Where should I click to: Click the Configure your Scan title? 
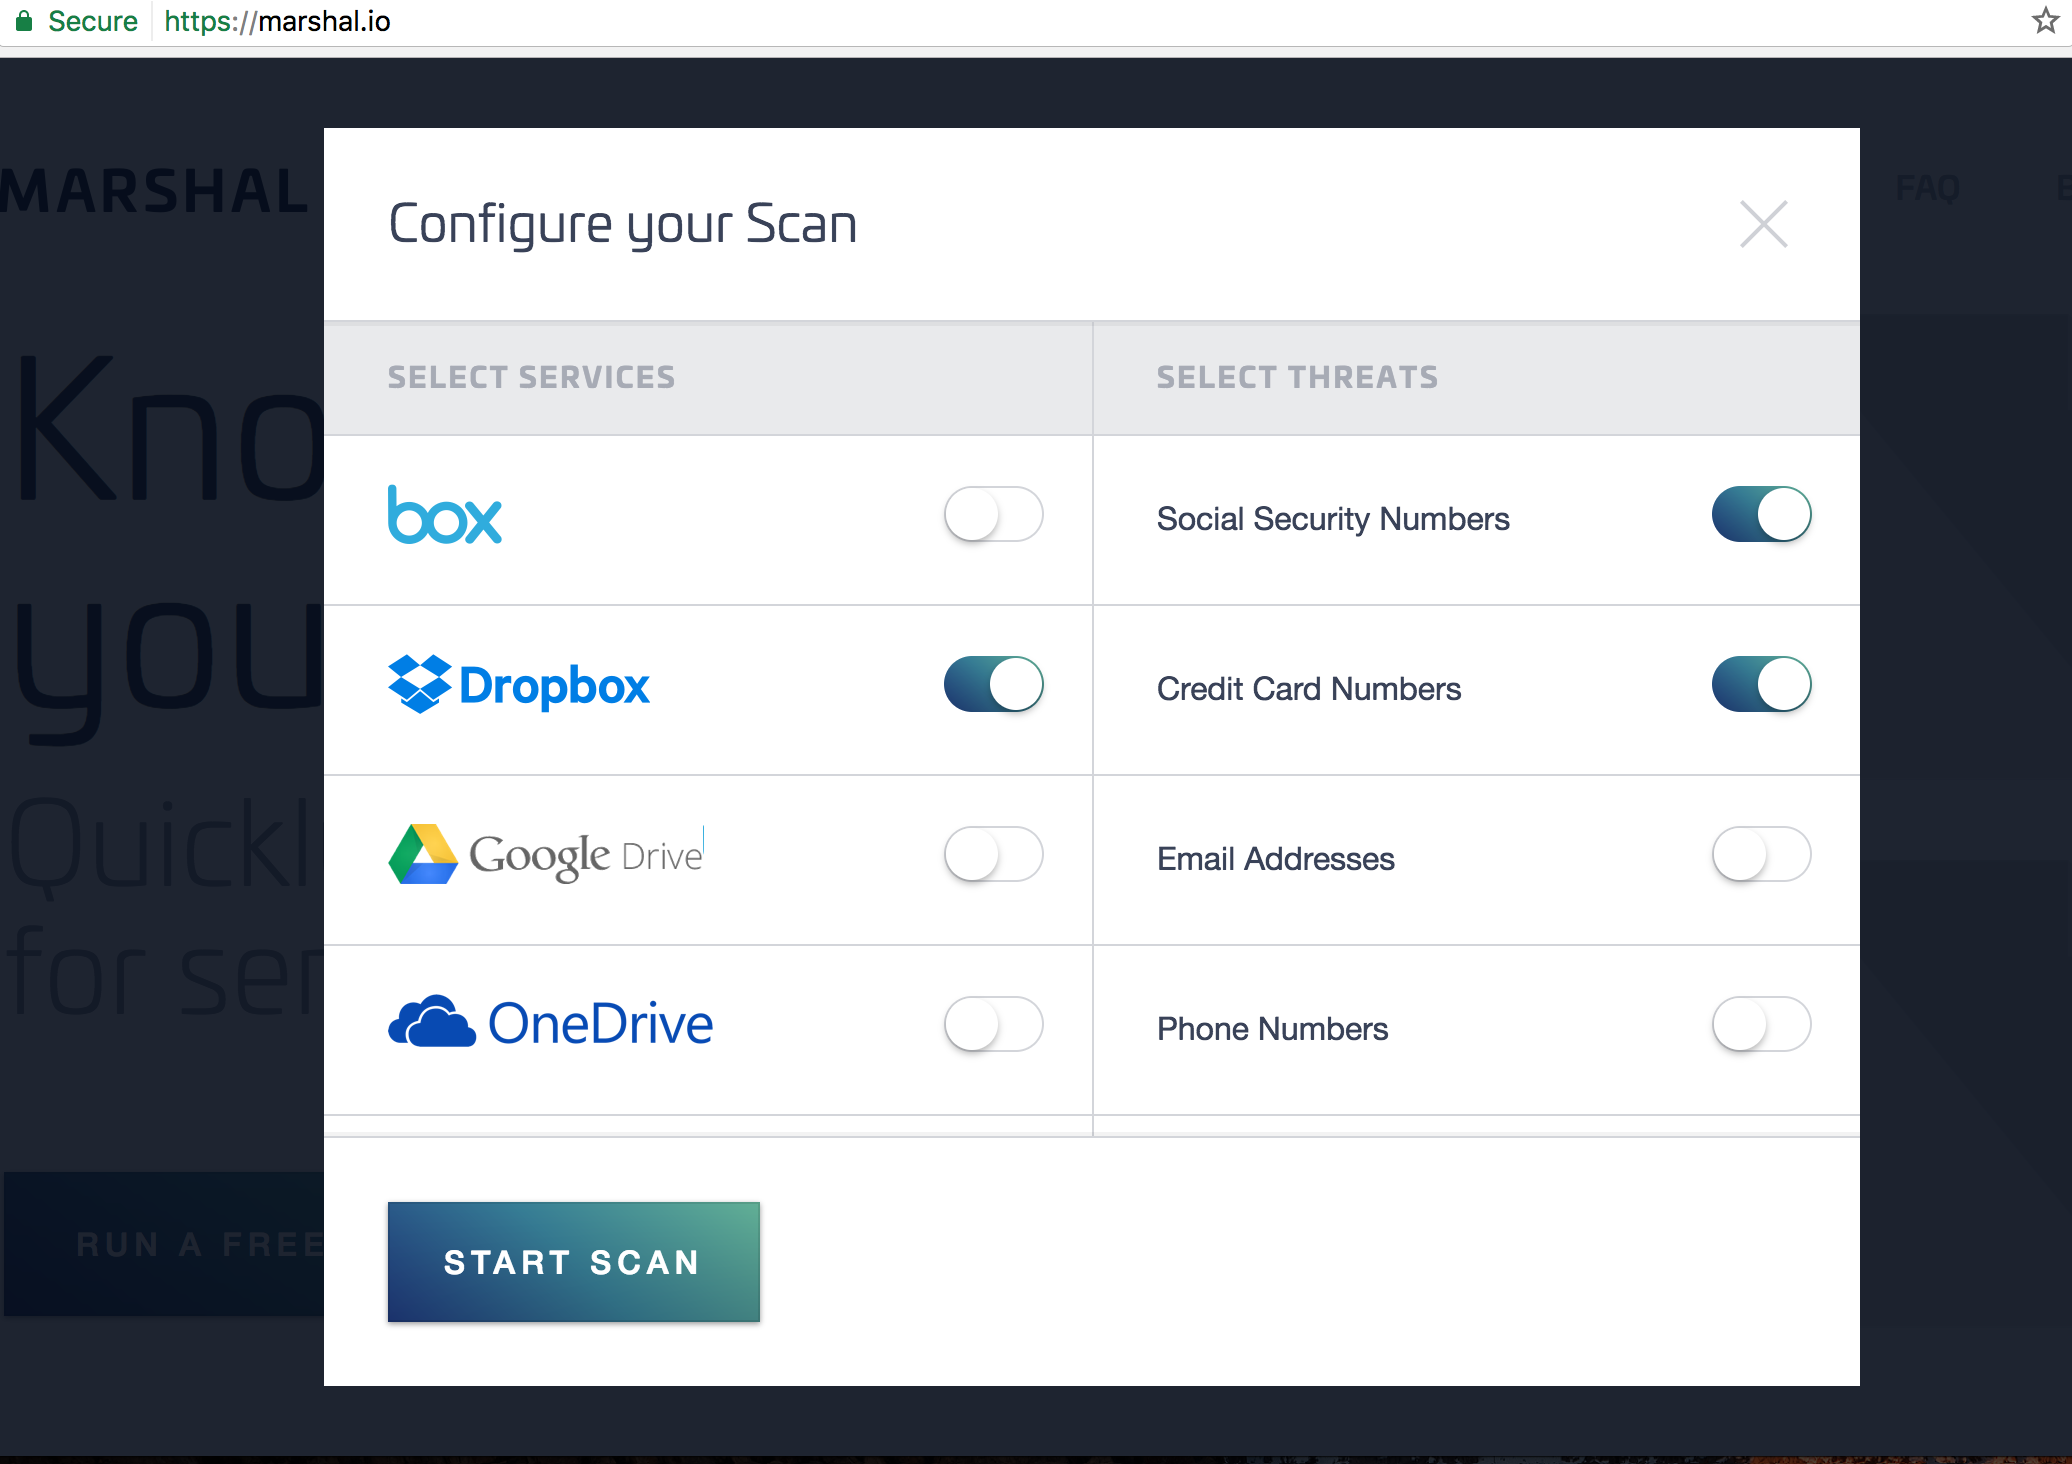point(622,224)
